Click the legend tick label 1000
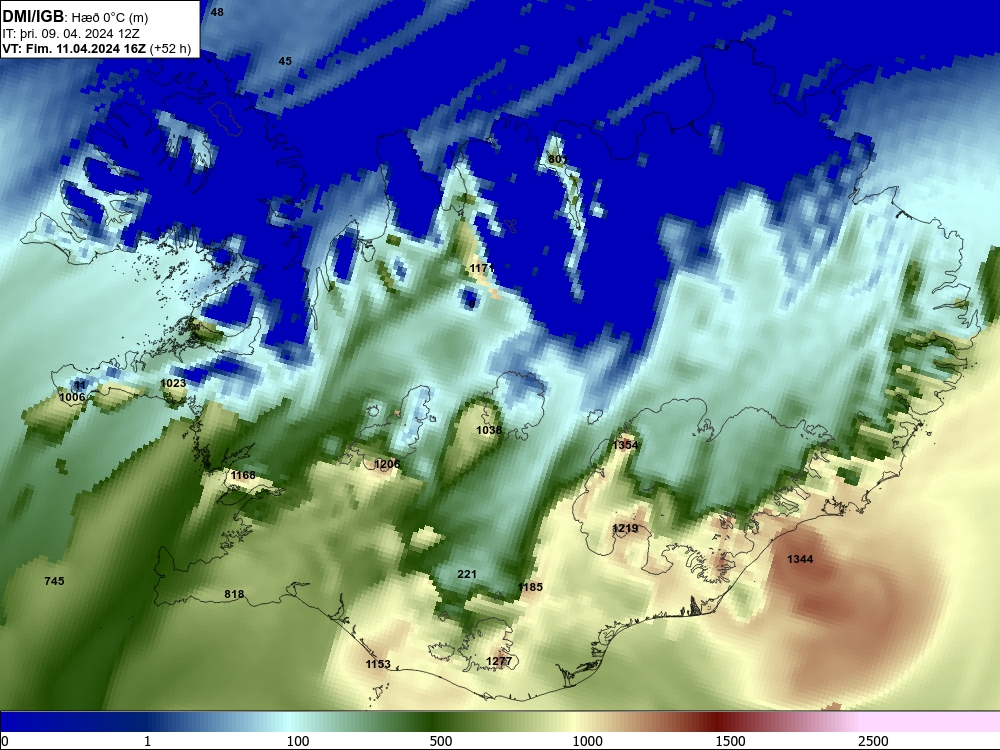Image resolution: width=1000 pixels, height=750 pixels. tap(587, 741)
